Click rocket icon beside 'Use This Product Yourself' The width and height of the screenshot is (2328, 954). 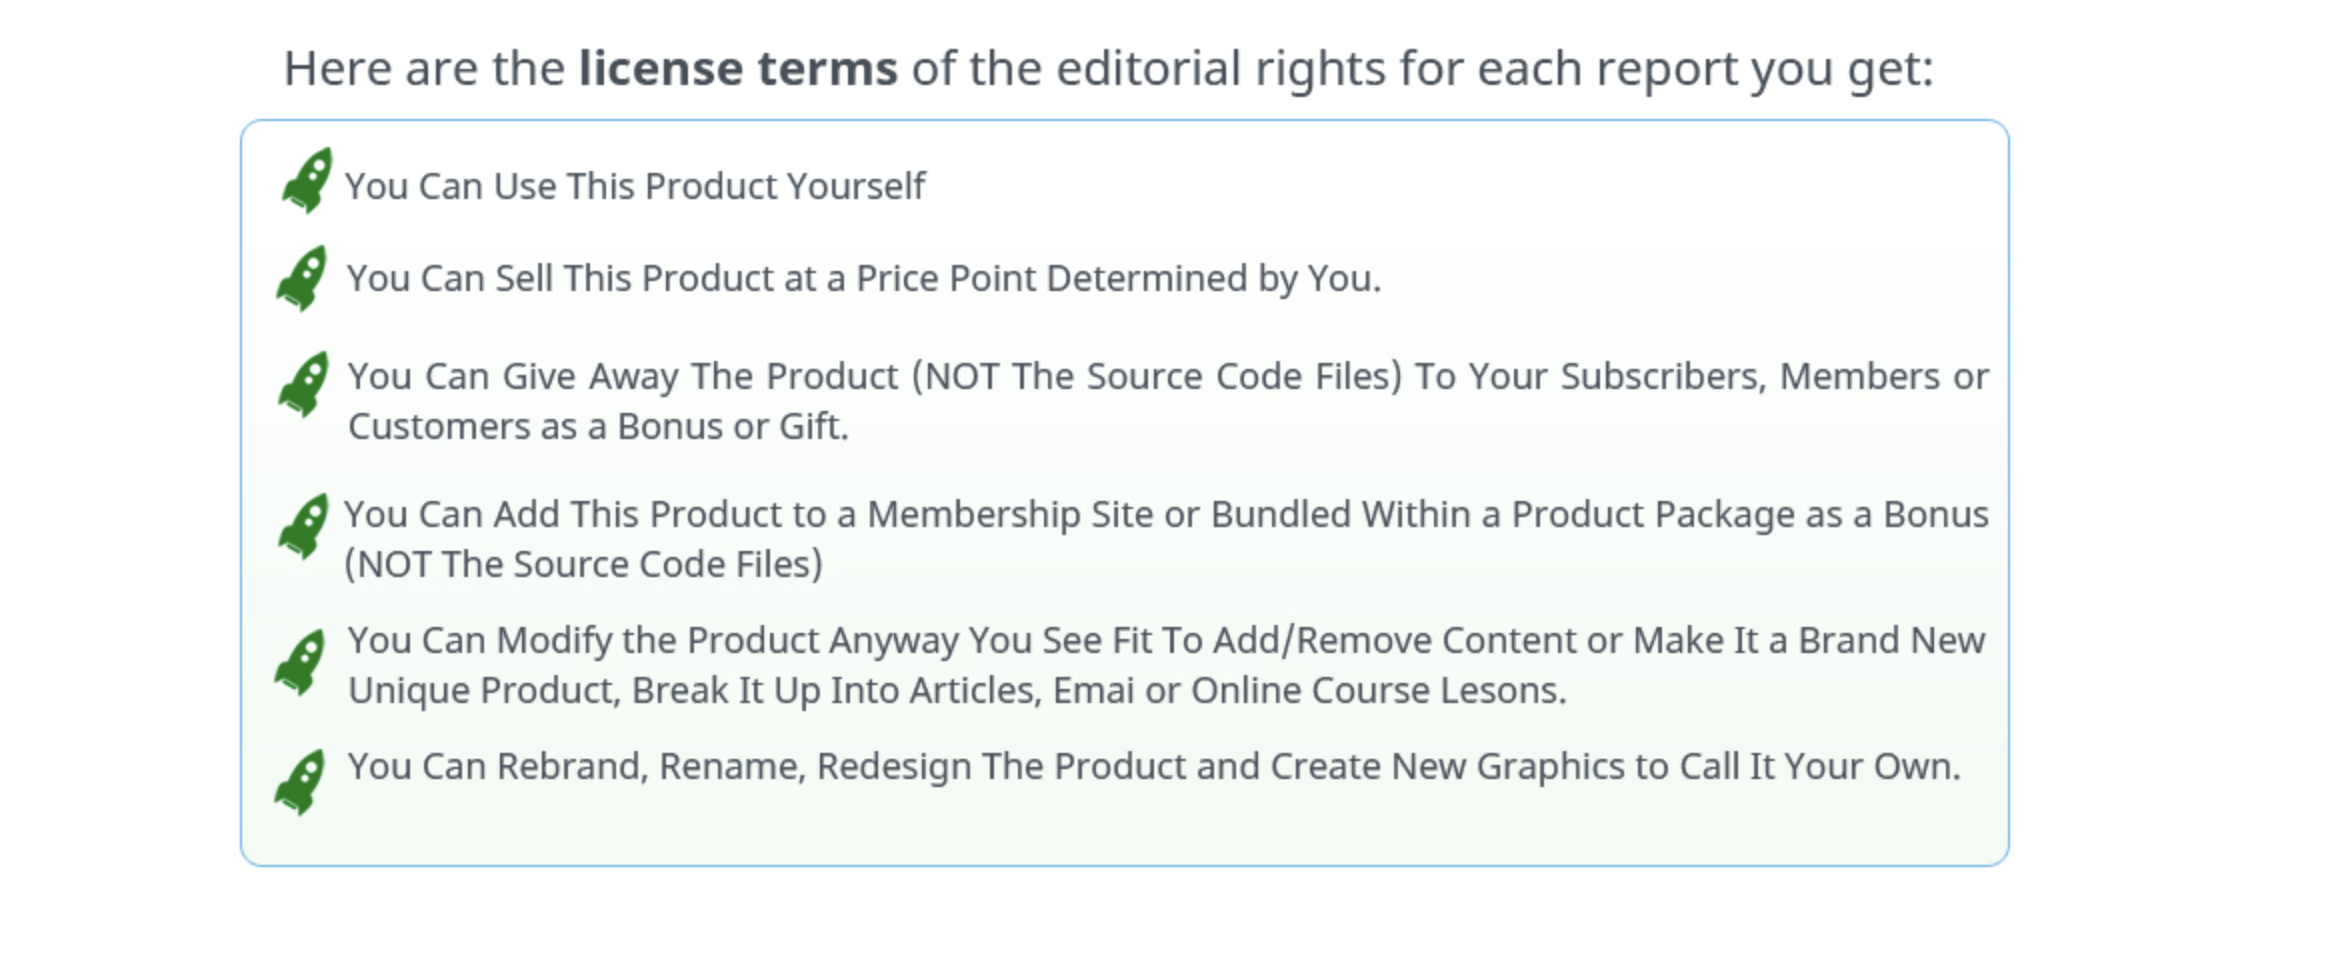[307, 181]
